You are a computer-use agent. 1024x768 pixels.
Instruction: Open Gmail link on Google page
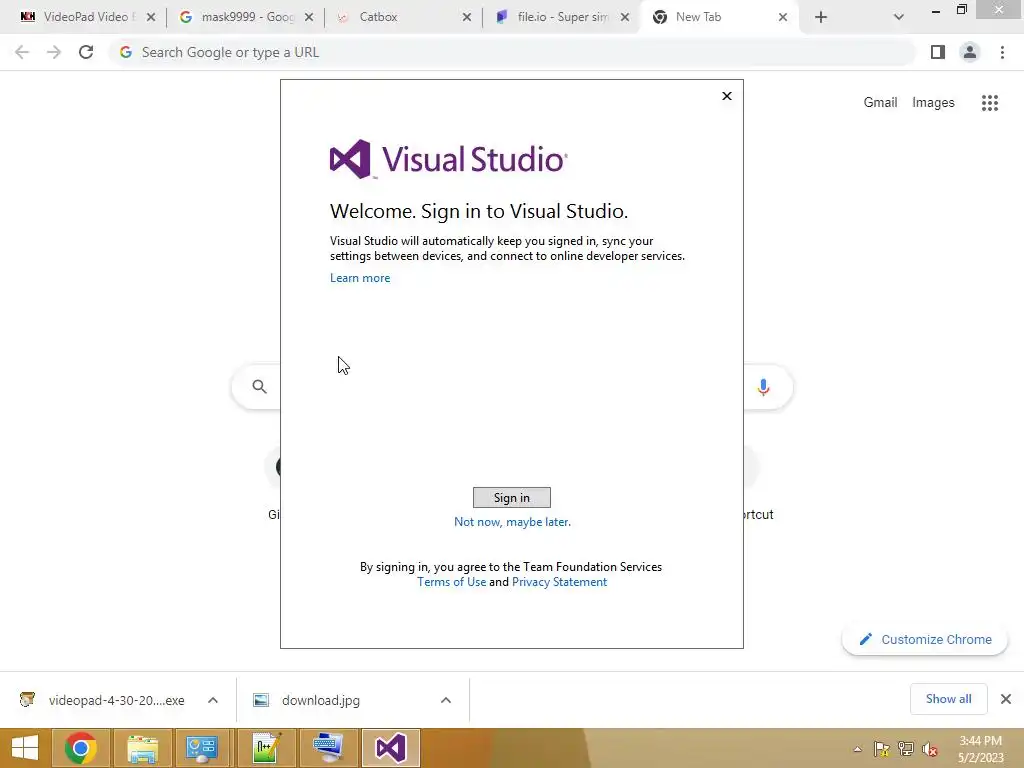(880, 103)
